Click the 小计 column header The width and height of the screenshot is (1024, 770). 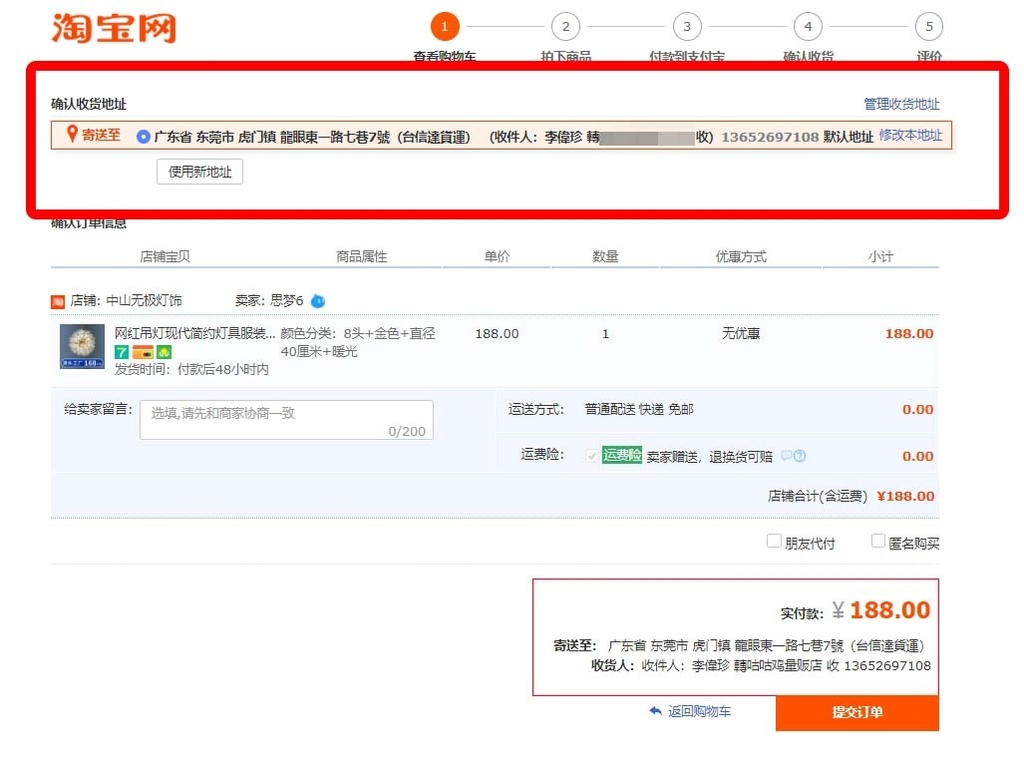880,257
